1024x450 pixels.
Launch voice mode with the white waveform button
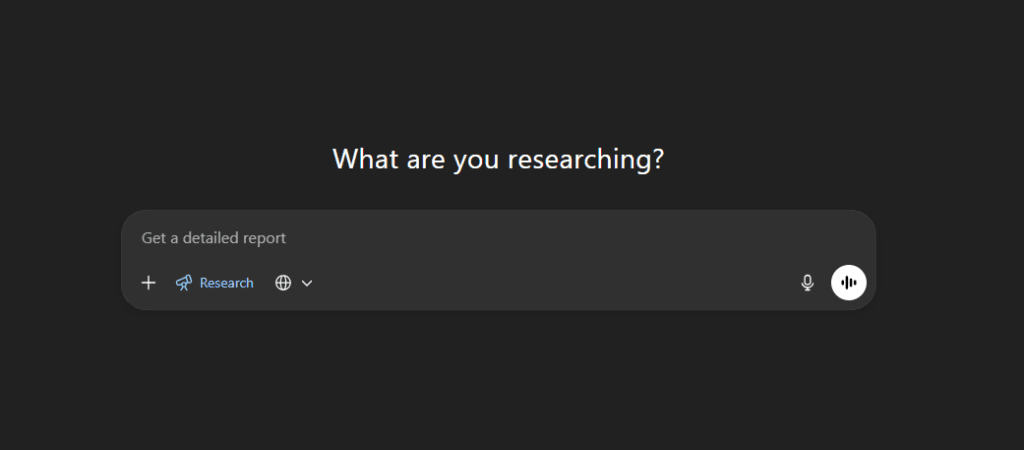pos(849,283)
